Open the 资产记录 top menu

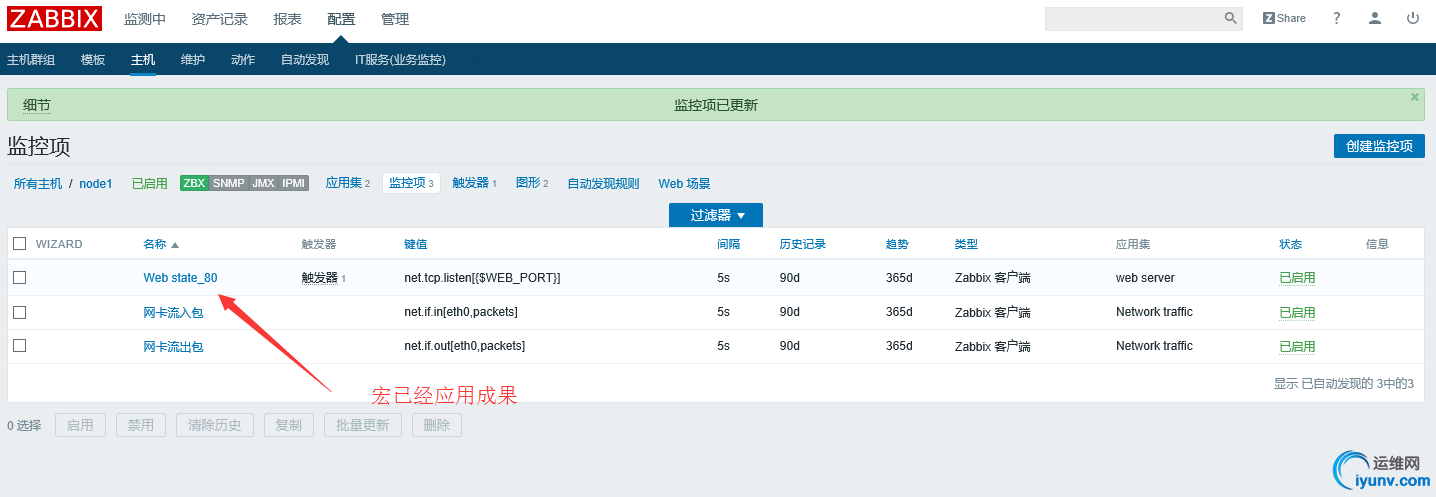click(x=220, y=19)
